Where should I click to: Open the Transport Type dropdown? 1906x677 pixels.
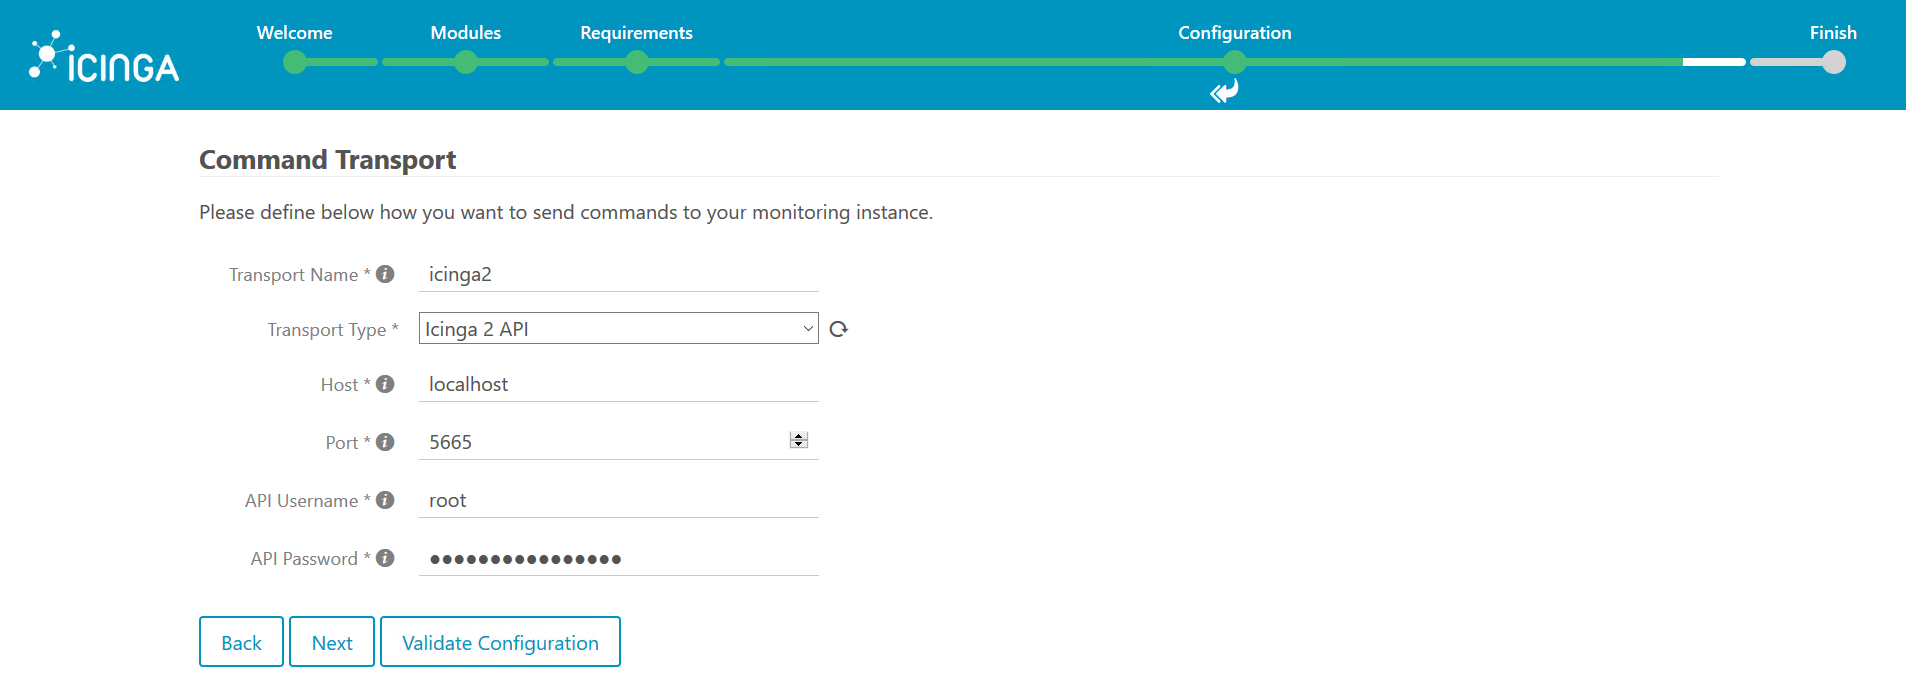pyautogui.click(x=618, y=328)
